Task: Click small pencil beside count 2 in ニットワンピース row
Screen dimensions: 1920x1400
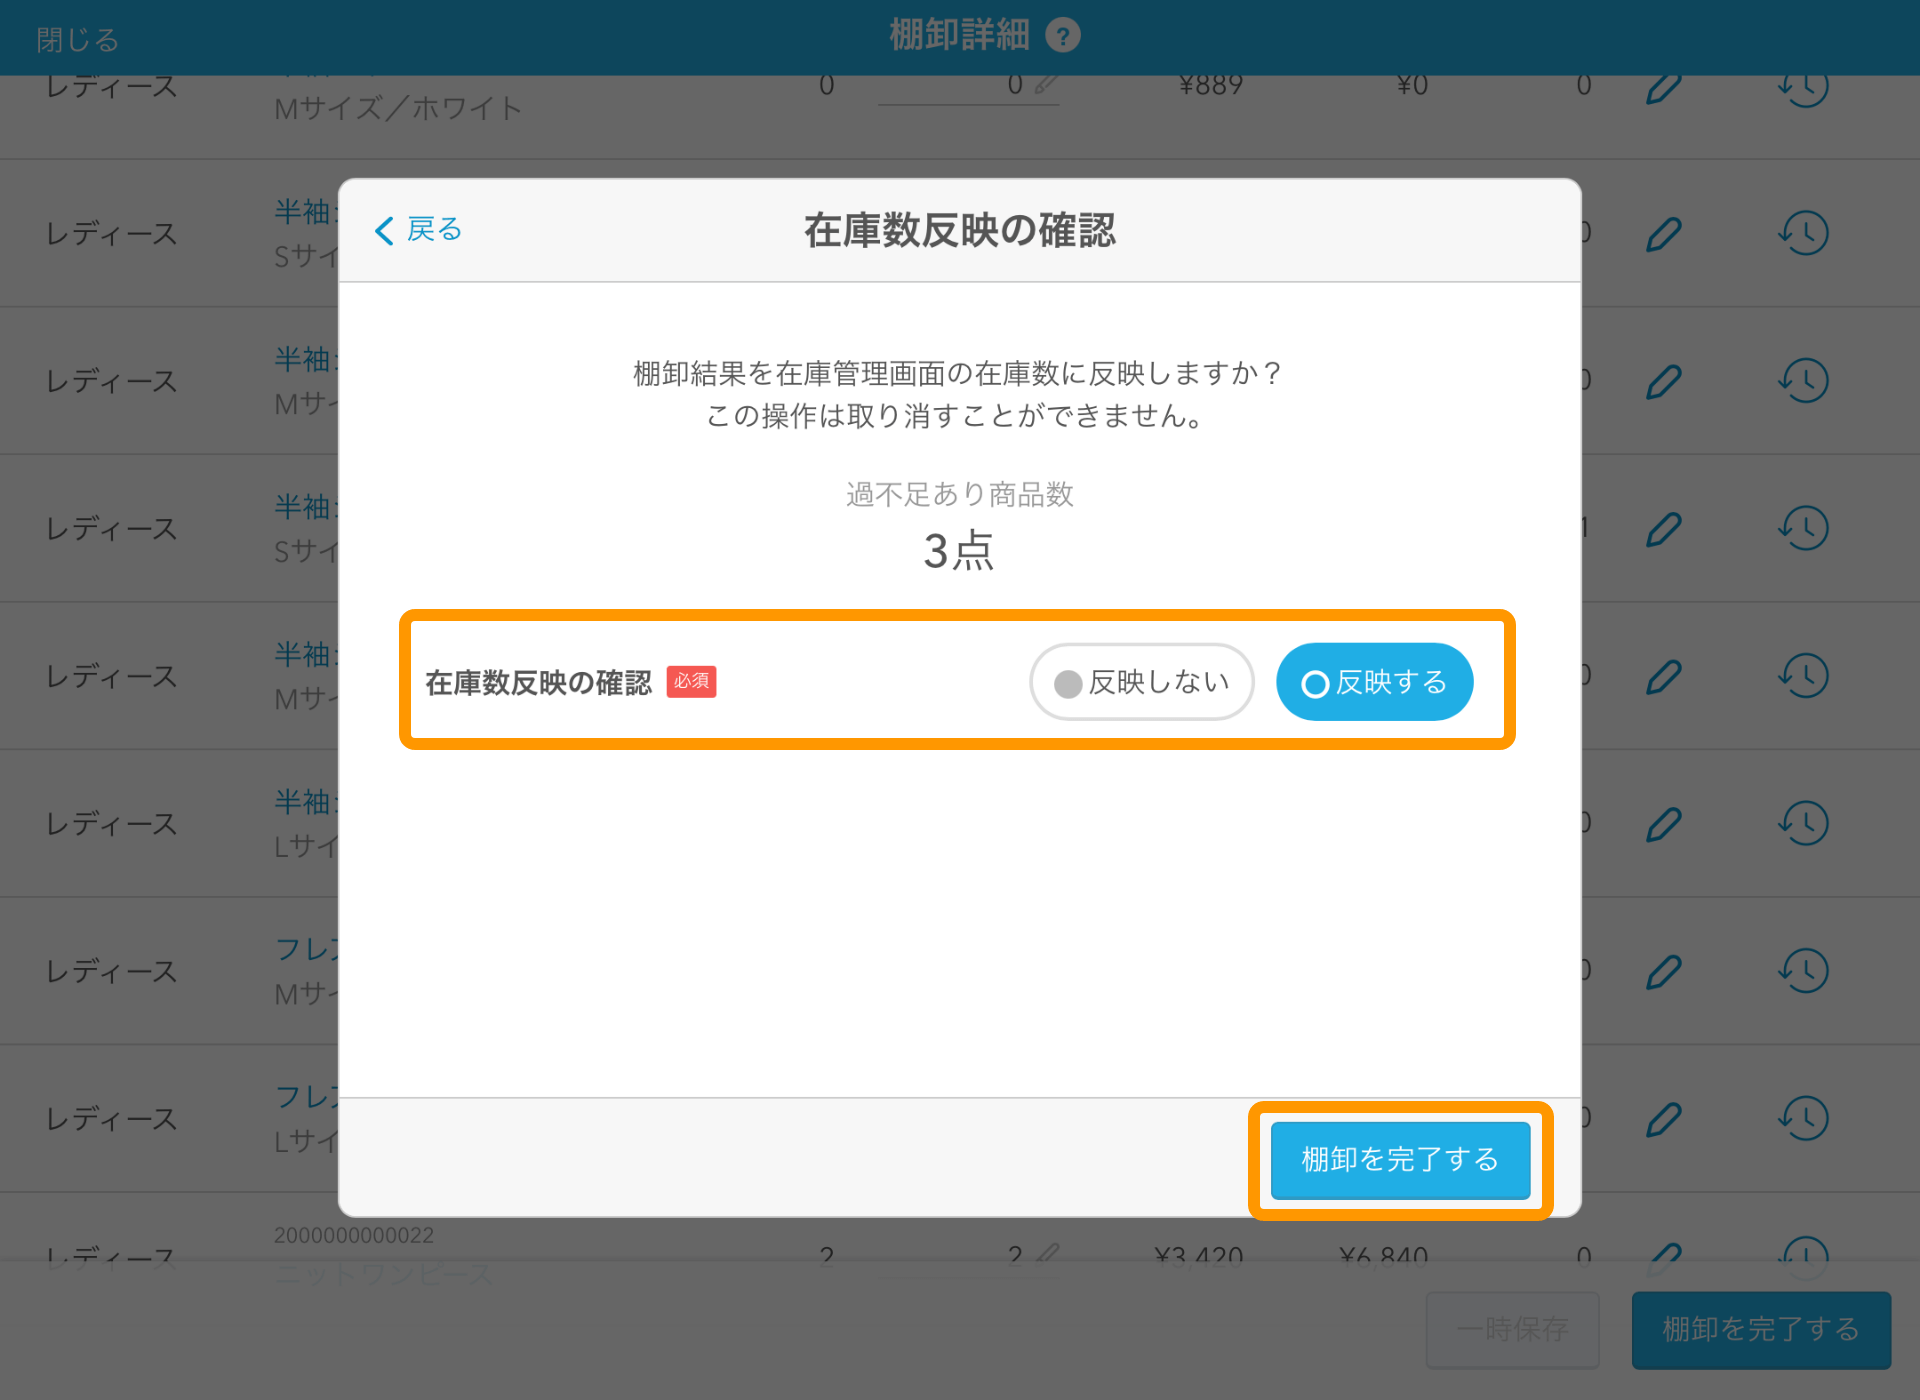Action: coord(1047,1253)
